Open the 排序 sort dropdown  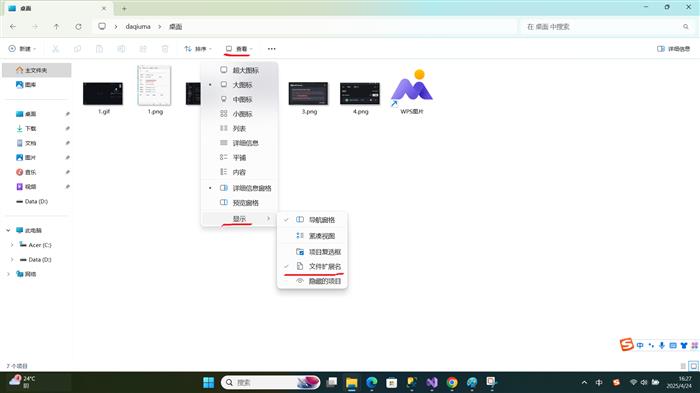(198, 49)
